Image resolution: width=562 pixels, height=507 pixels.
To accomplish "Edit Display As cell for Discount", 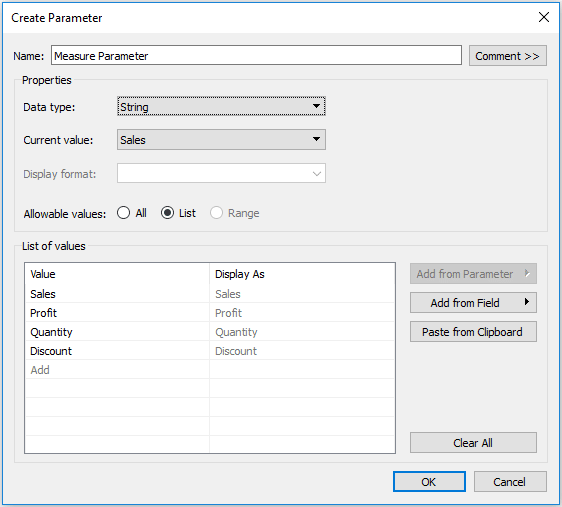I will 302,351.
